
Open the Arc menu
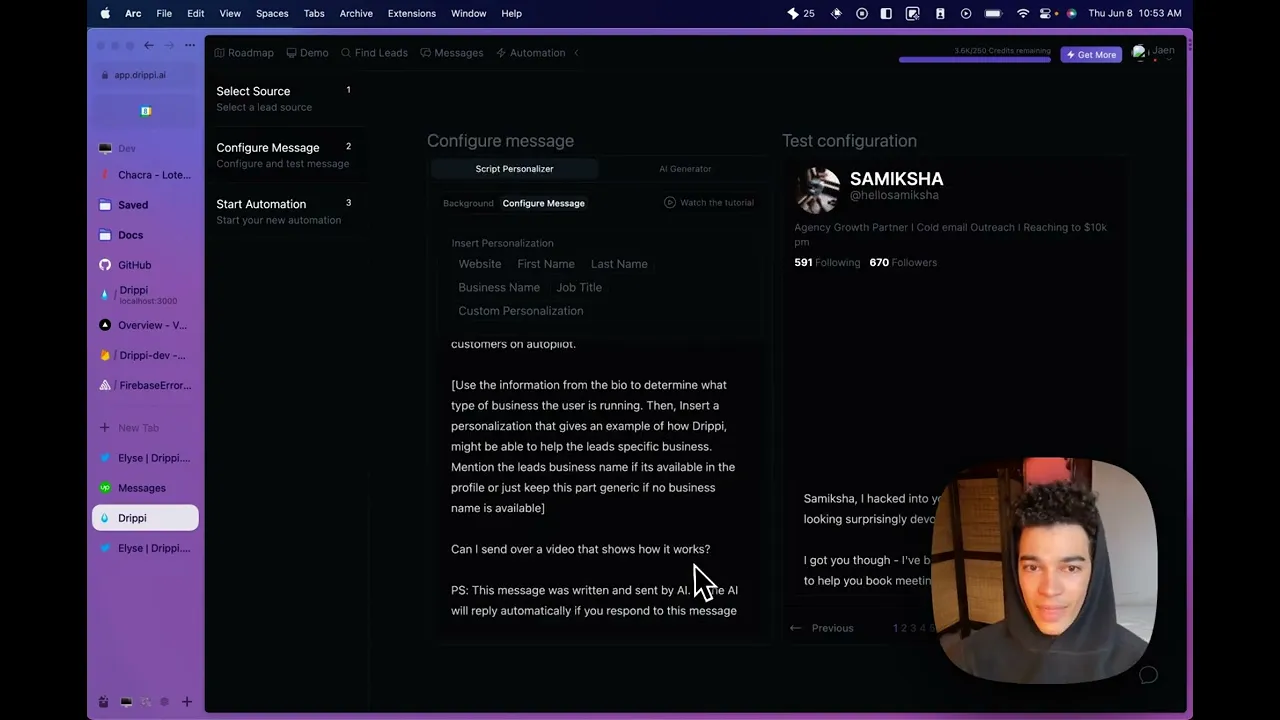(133, 13)
